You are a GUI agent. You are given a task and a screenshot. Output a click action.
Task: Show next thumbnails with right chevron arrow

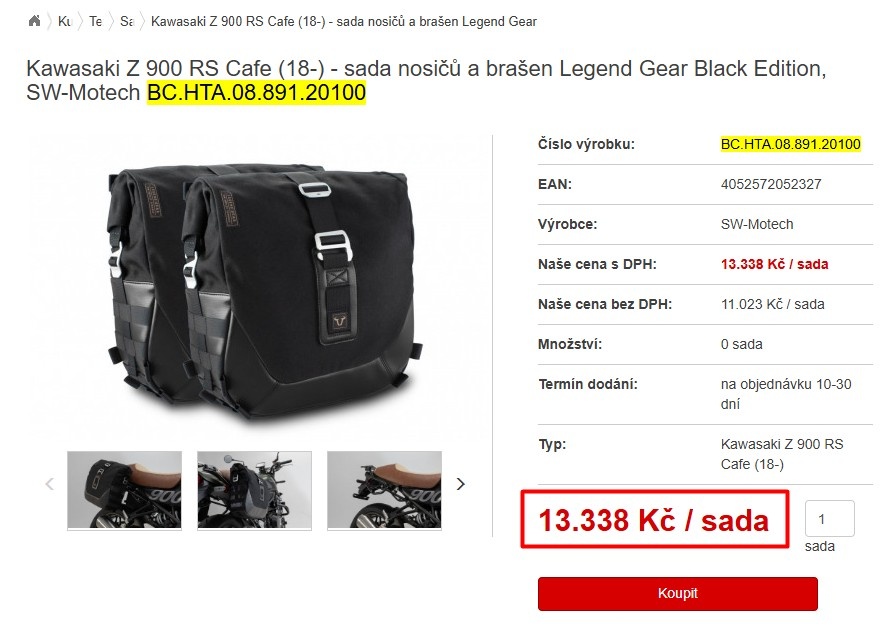tap(461, 484)
